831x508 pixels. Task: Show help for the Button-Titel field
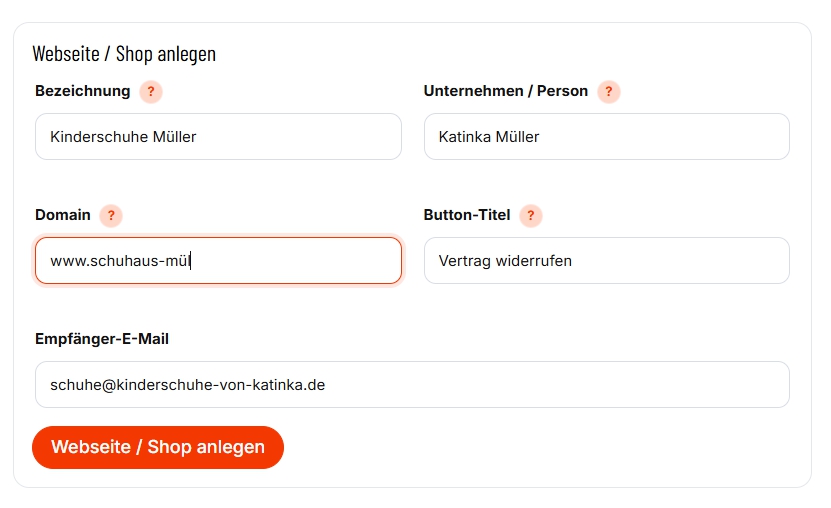click(x=531, y=216)
